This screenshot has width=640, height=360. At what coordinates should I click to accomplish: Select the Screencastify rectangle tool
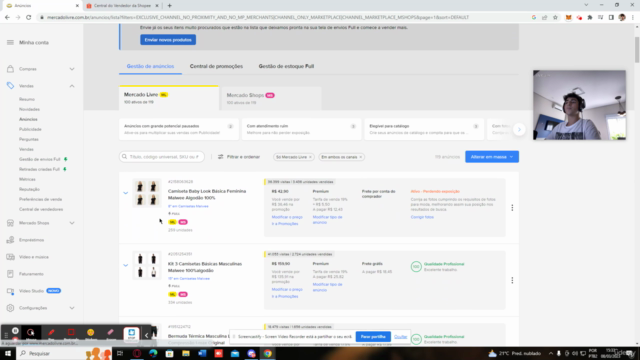pos(71,333)
